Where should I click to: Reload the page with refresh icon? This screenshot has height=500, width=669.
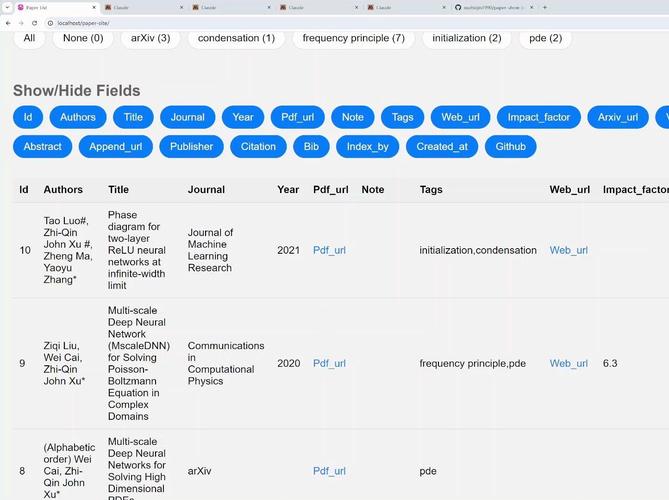[34, 23]
